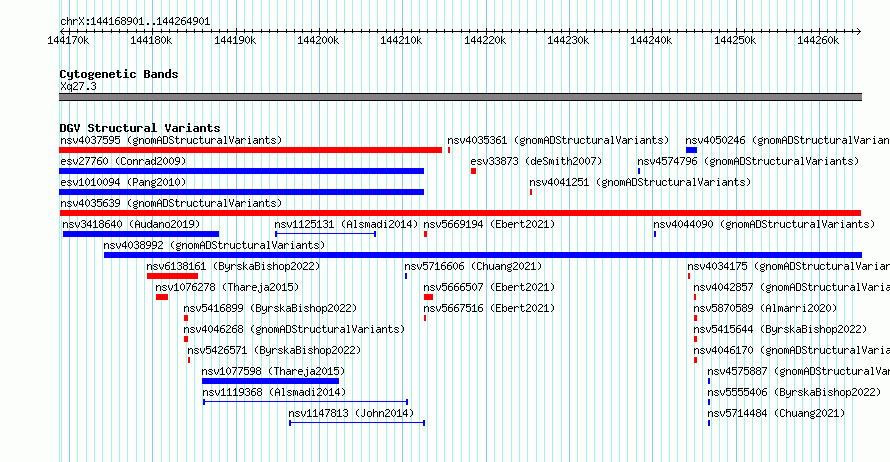Viewport: 890px width, 462px height.
Task: Select the blue nsv4050246 variant bar
Action: pos(691,150)
